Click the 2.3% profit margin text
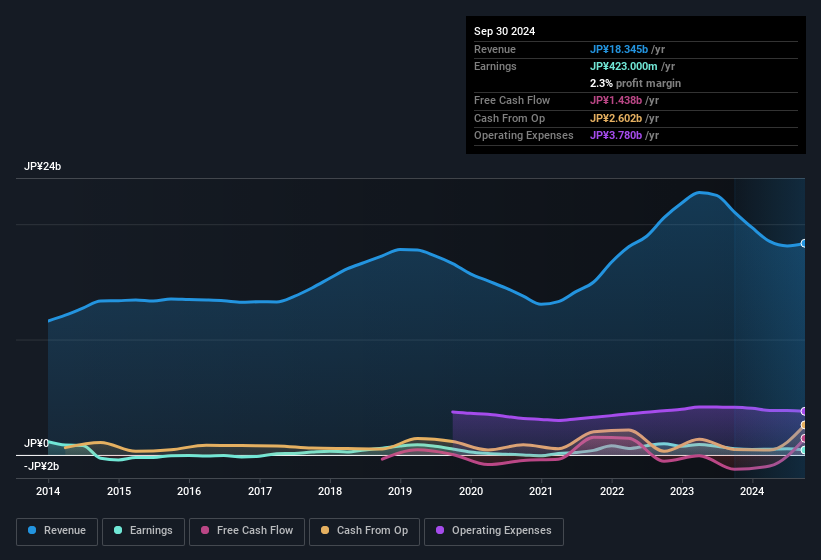Screen dimensions: 821x560 [x=635, y=83]
